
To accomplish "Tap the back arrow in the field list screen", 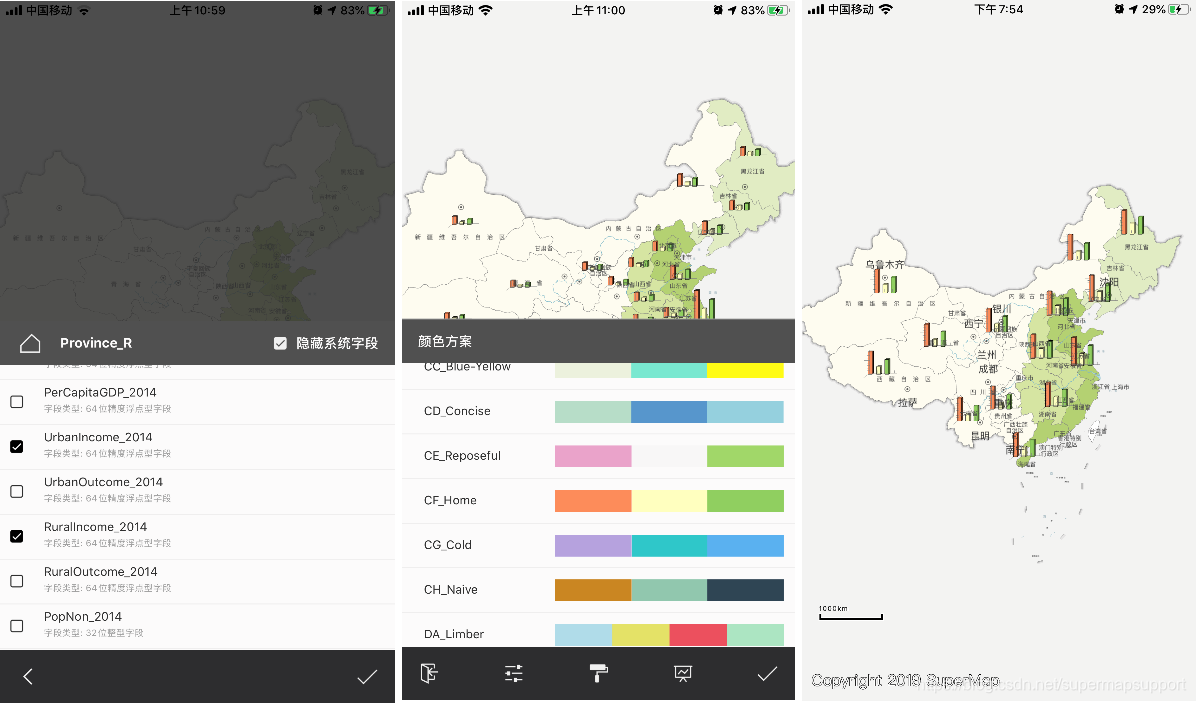I will (28, 676).
